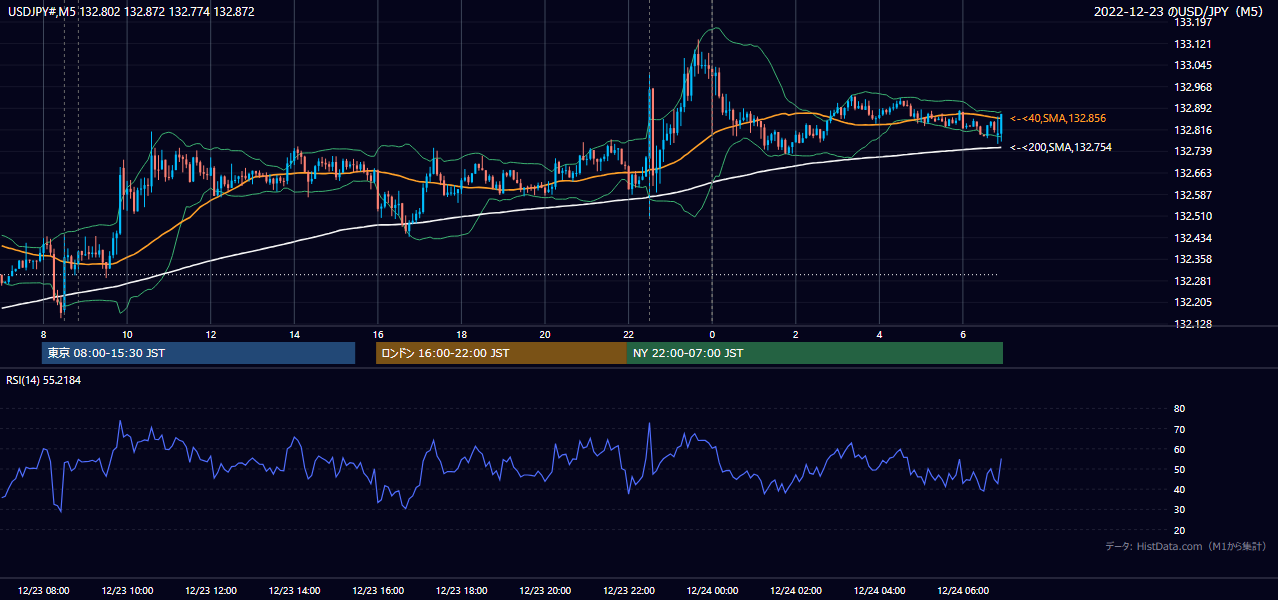Click the bottom date label 12/23 18:00

[461, 591]
